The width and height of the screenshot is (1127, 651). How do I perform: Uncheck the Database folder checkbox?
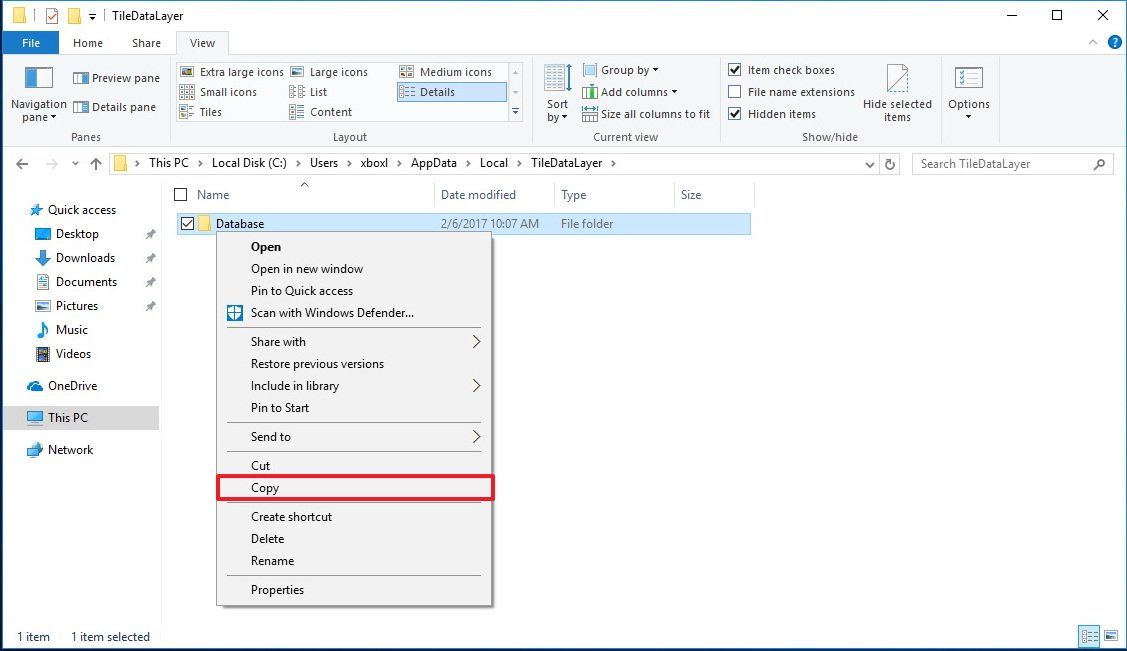click(188, 223)
